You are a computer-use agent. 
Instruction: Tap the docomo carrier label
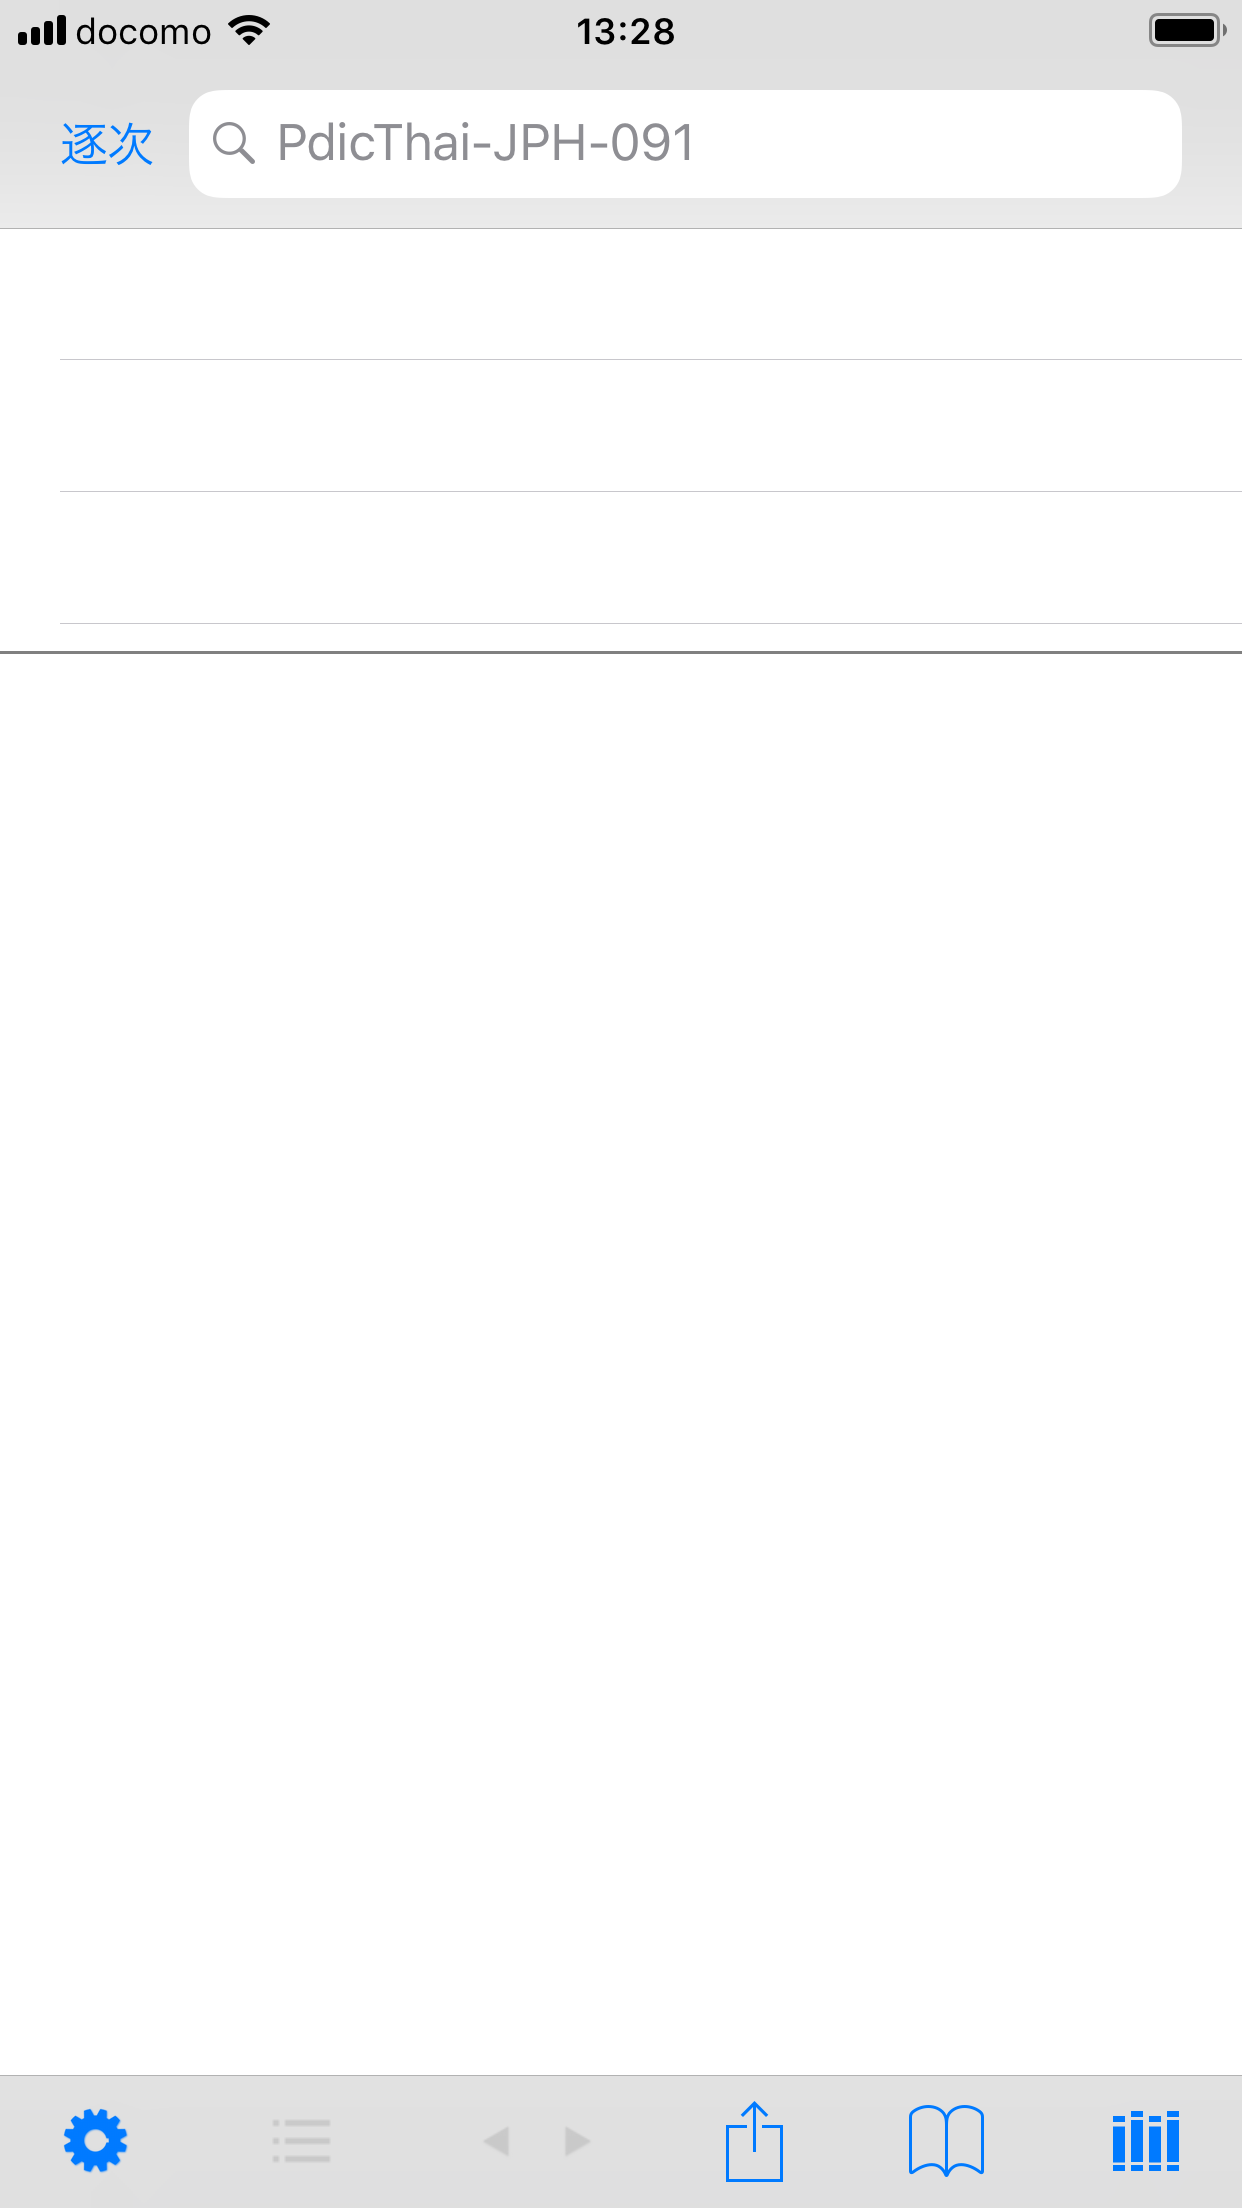coord(143,32)
